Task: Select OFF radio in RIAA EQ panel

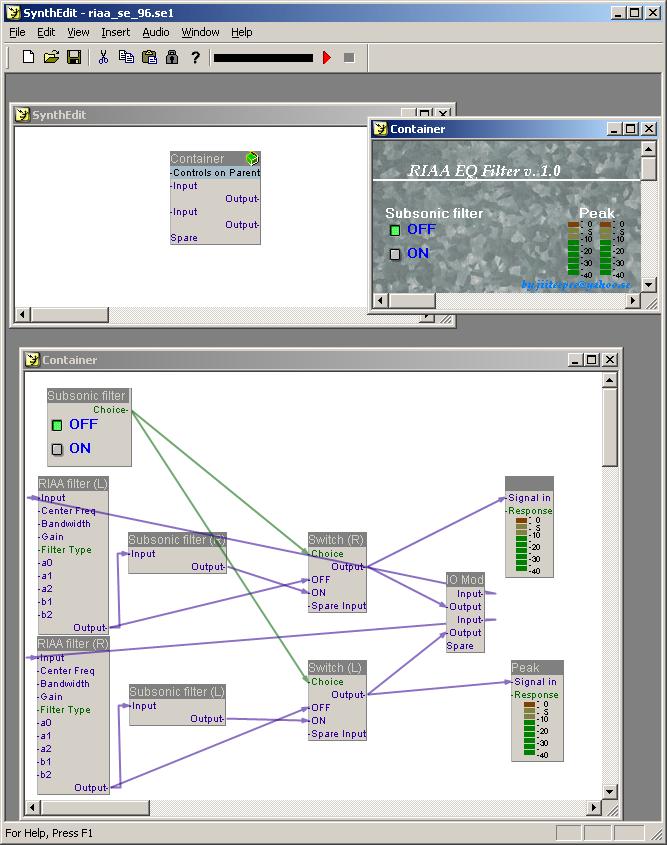Action: 395,230
